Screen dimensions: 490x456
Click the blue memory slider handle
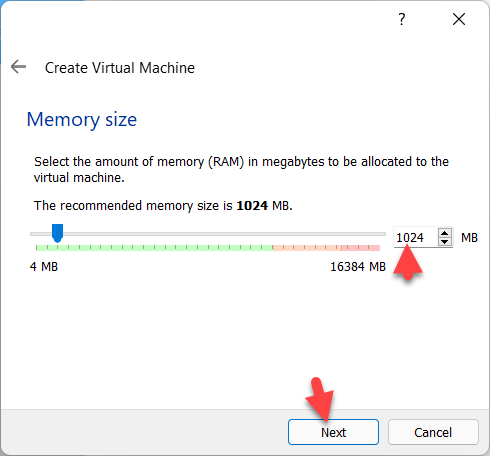click(x=57, y=233)
